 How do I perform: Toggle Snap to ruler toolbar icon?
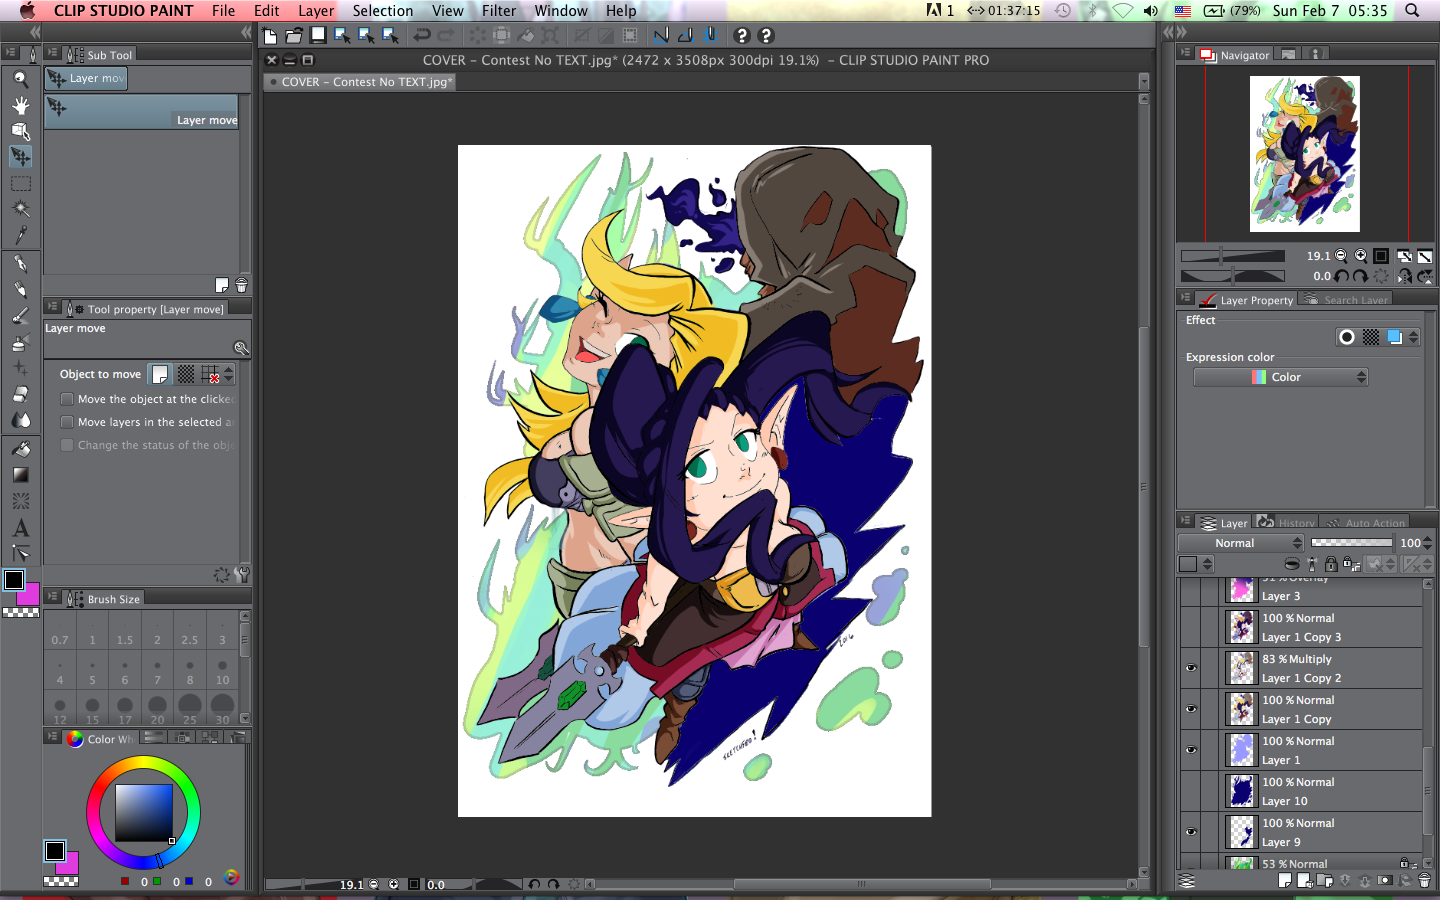661,35
